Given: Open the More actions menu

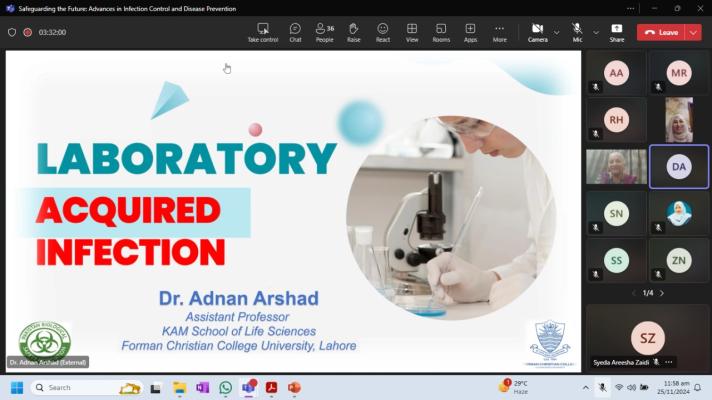Looking at the screenshot, I should (499, 31).
